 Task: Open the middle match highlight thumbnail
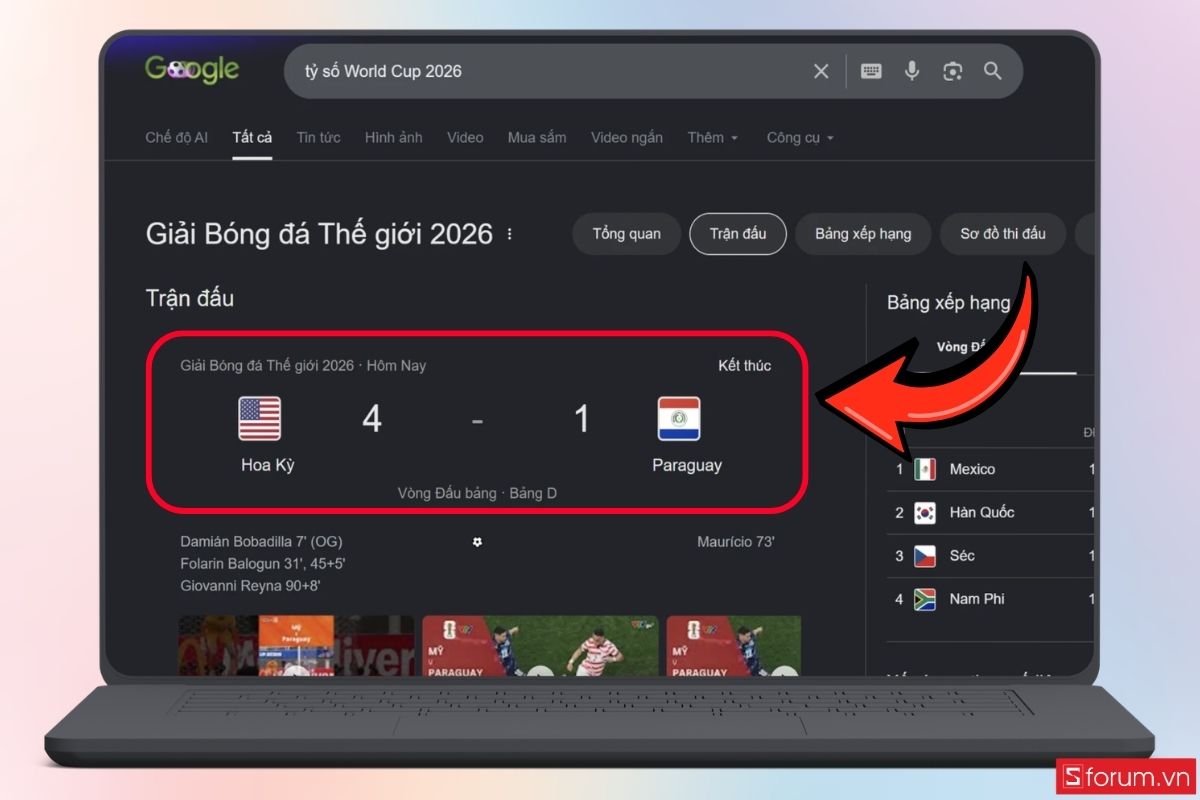[540, 646]
